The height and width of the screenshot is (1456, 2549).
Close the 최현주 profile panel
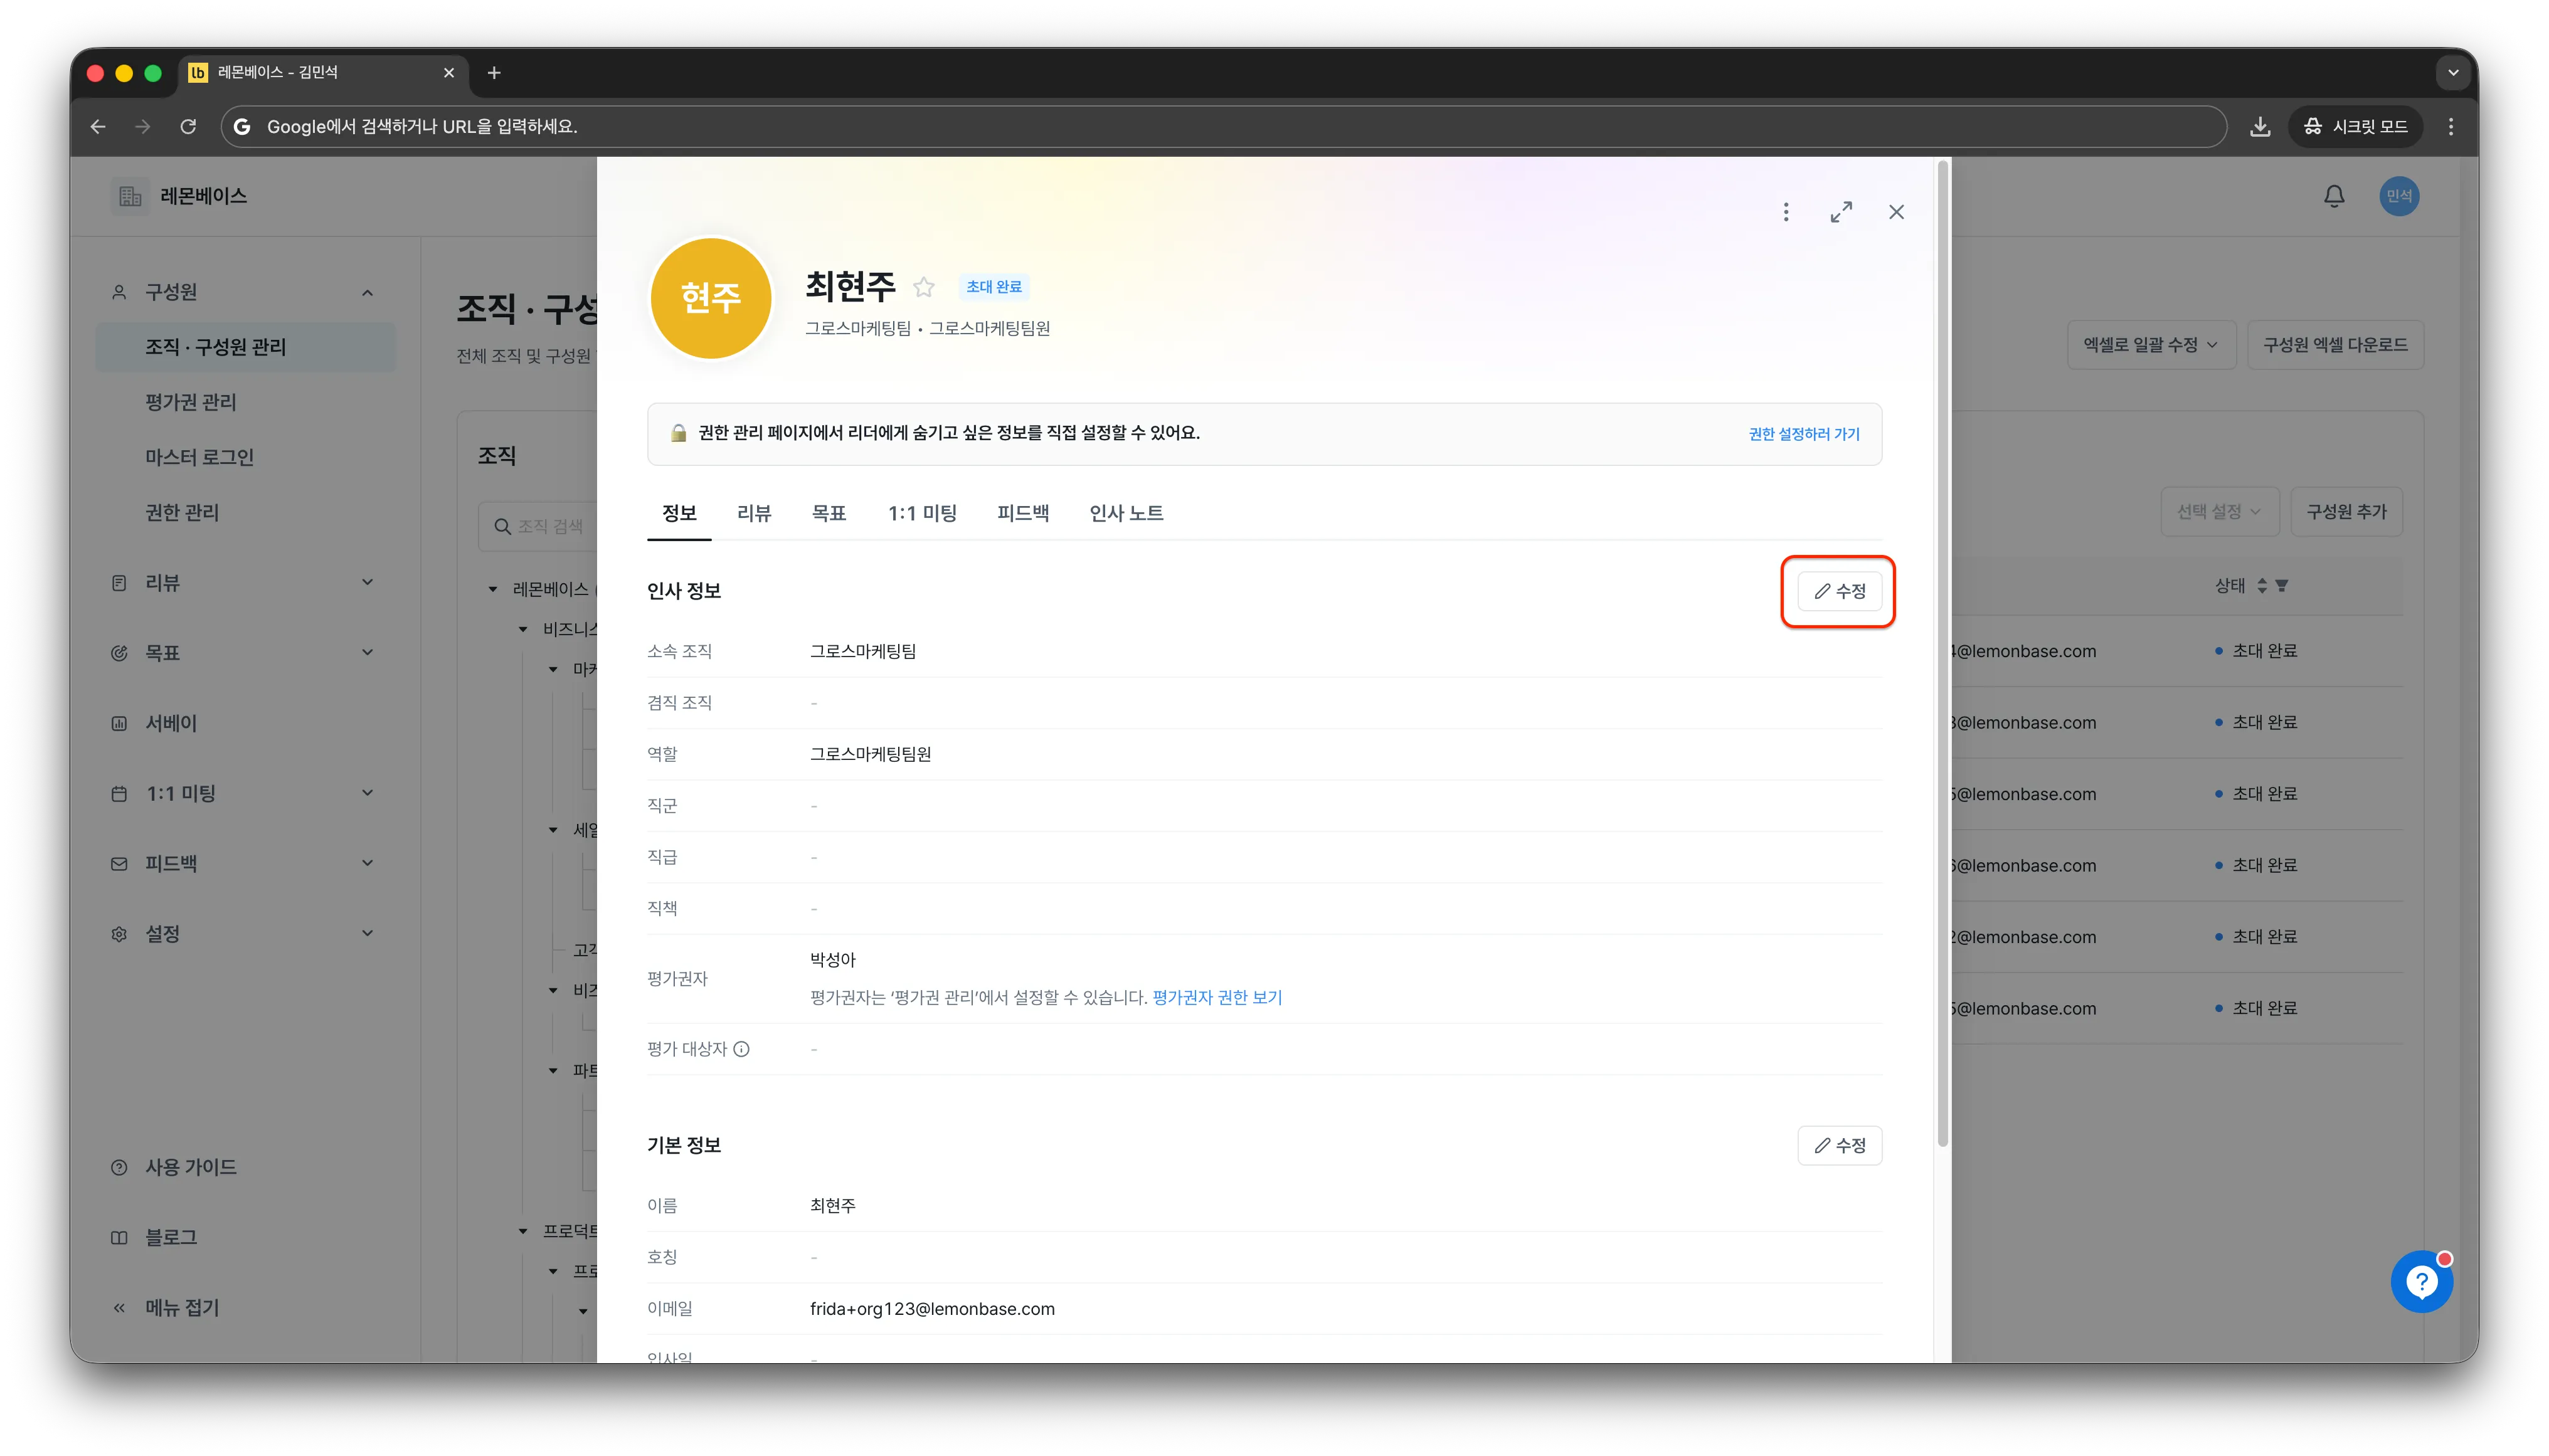pos(1896,212)
